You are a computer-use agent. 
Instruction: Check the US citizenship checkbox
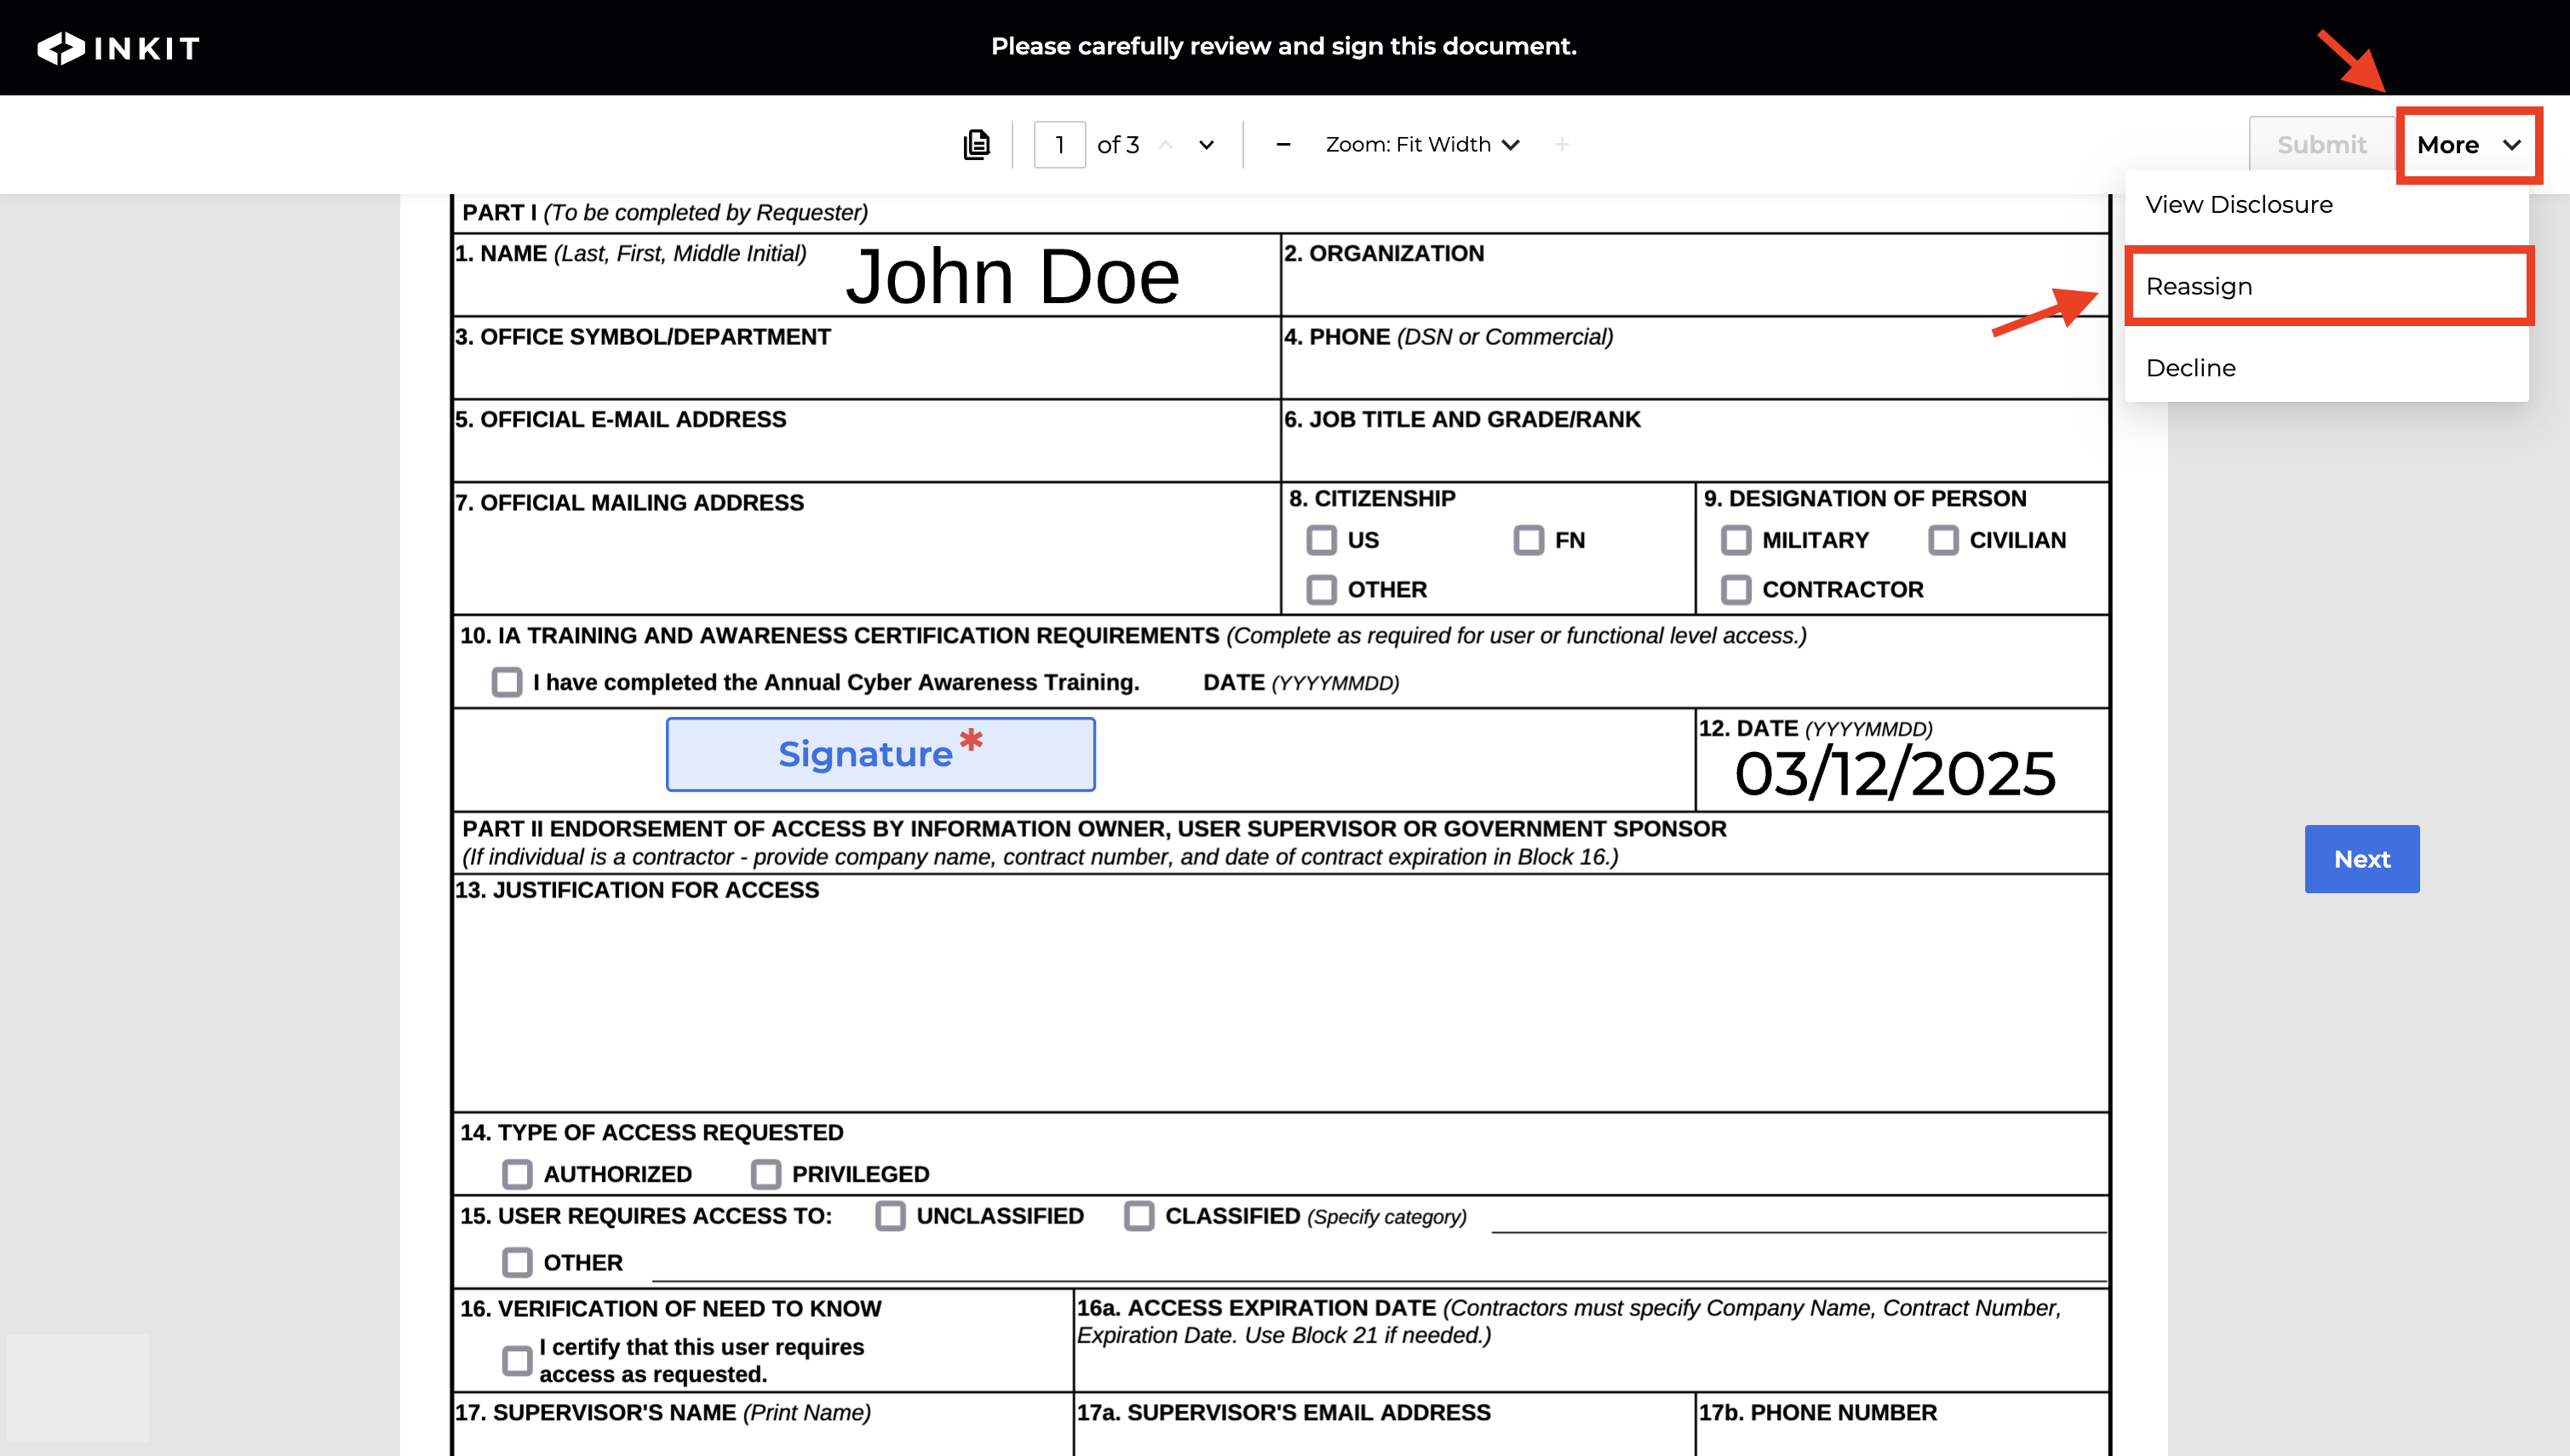click(1321, 540)
